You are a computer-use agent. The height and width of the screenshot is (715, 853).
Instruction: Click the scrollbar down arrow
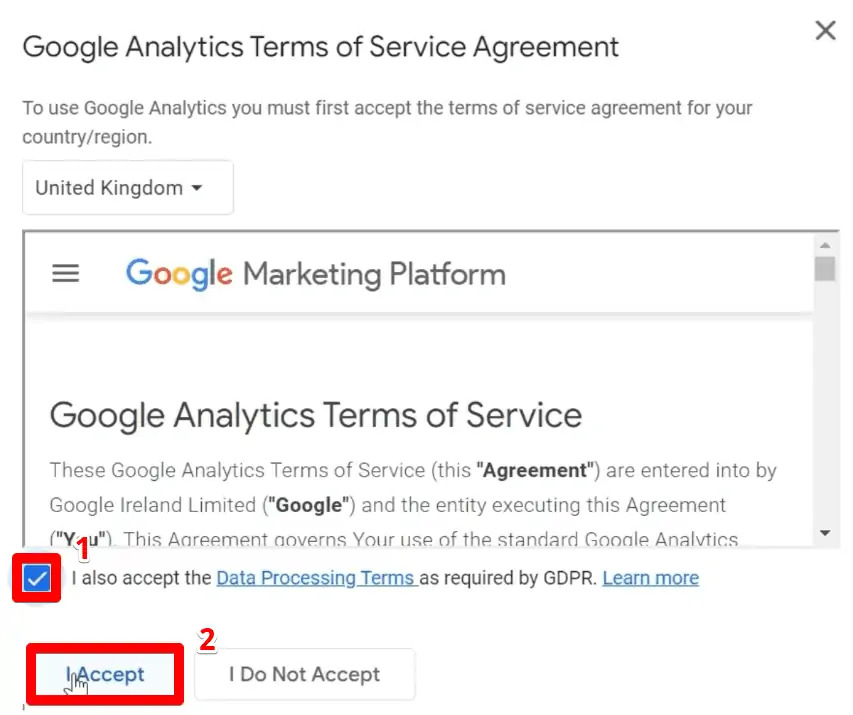click(825, 533)
